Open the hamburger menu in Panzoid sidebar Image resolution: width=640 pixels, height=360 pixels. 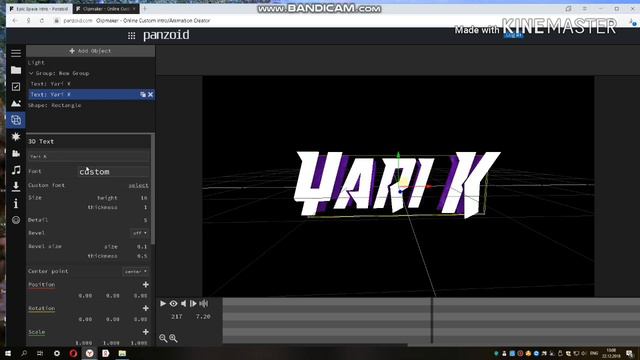coord(16,53)
